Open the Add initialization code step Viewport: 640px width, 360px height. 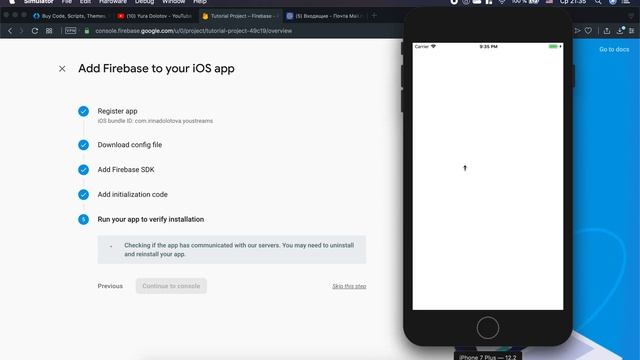coord(132,195)
